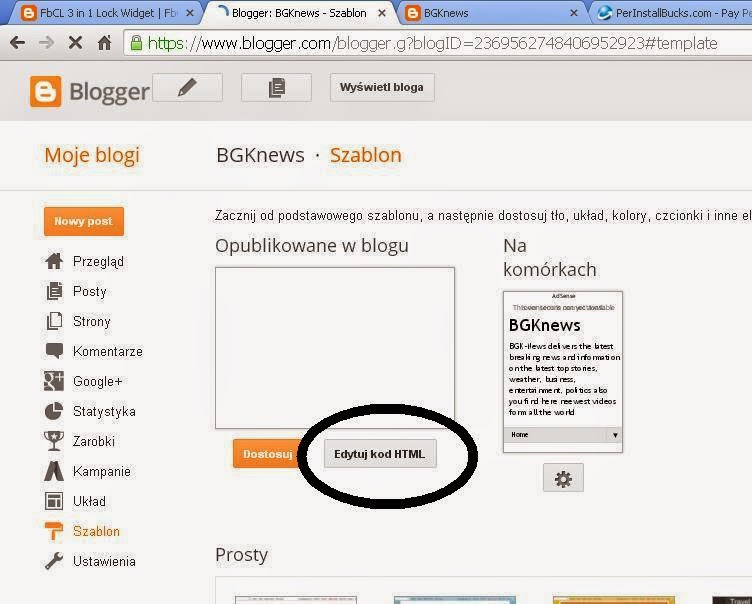Click the Zarobki trophy icon

pyautogui.click(x=54, y=441)
